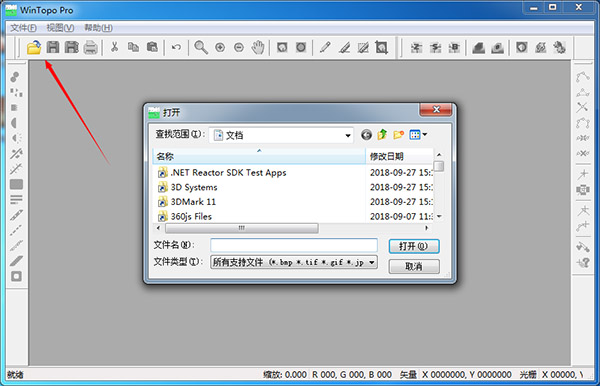The width and height of the screenshot is (600, 386).
Task: Click the zoom-in plus-circle icon
Action: (x=220, y=47)
